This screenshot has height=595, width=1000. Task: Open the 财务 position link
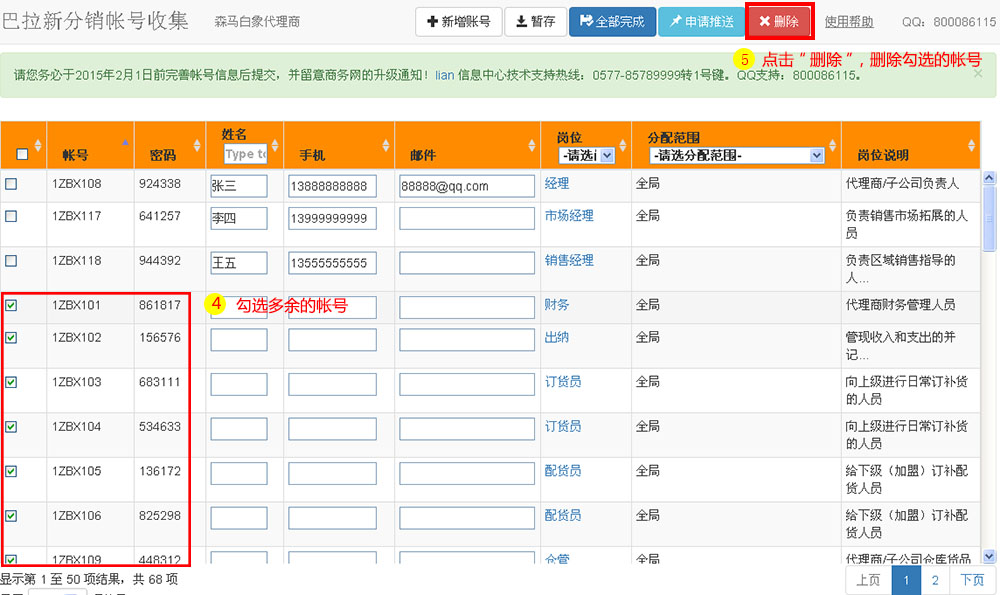(x=557, y=305)
